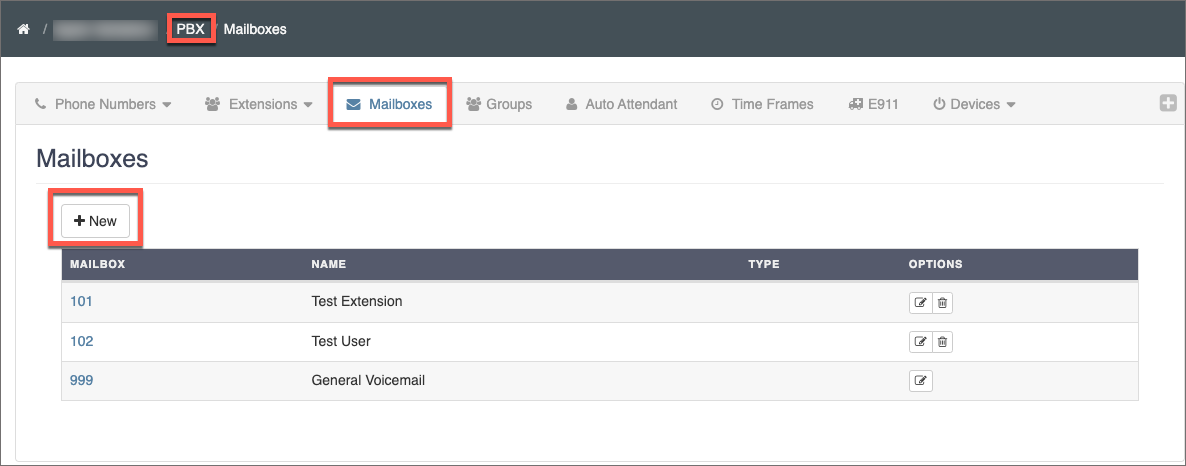Edit the General Voicemail mailbox 999
Screen dimensions: 1186x466
tap(920, 381)
